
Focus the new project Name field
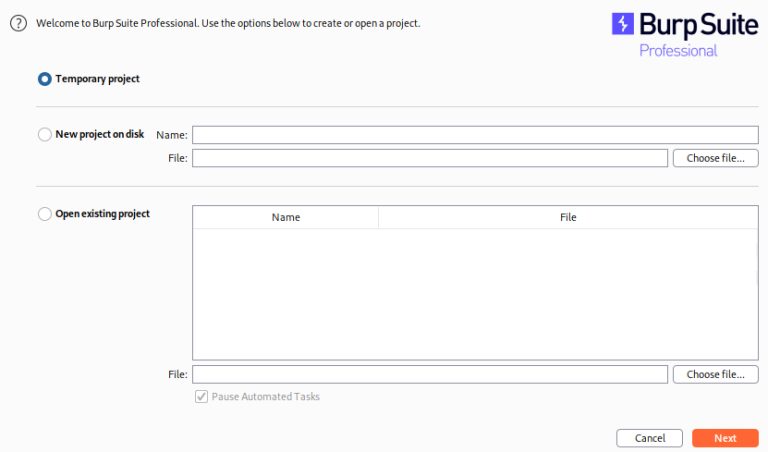click(475, 134)
